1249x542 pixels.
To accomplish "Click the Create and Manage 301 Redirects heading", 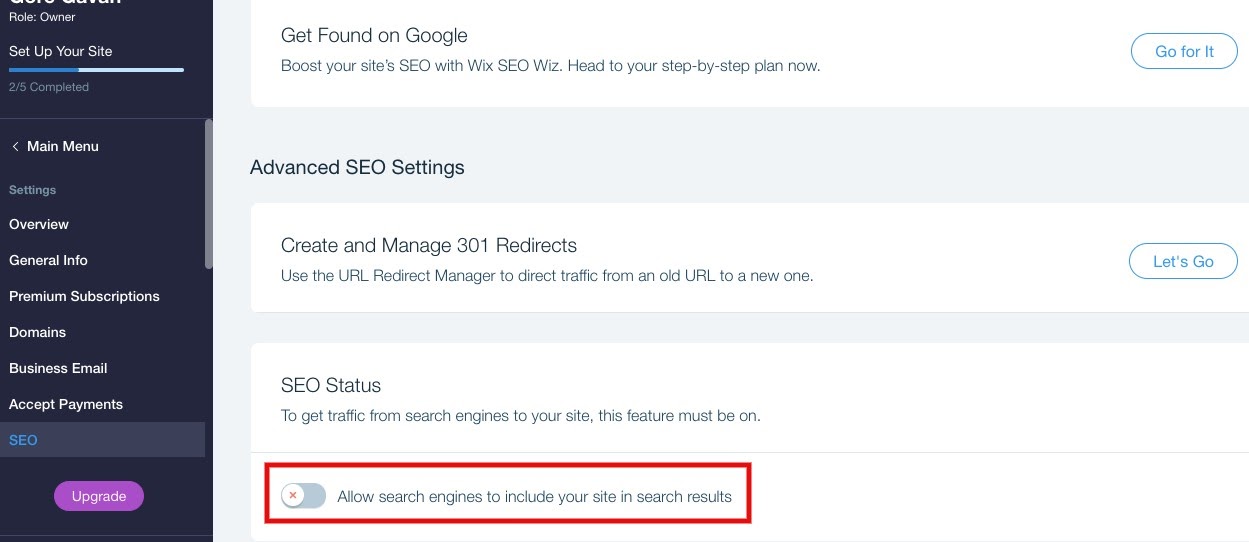I will (x=428, y=245).
